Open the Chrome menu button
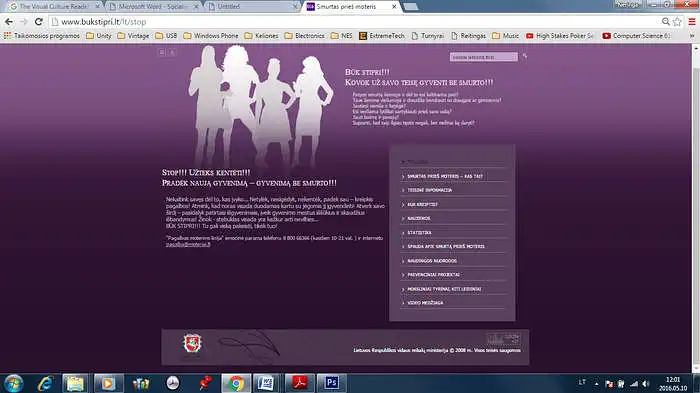Image resolution: width=700 pixels, height=393 pixels. coord(692,21)
